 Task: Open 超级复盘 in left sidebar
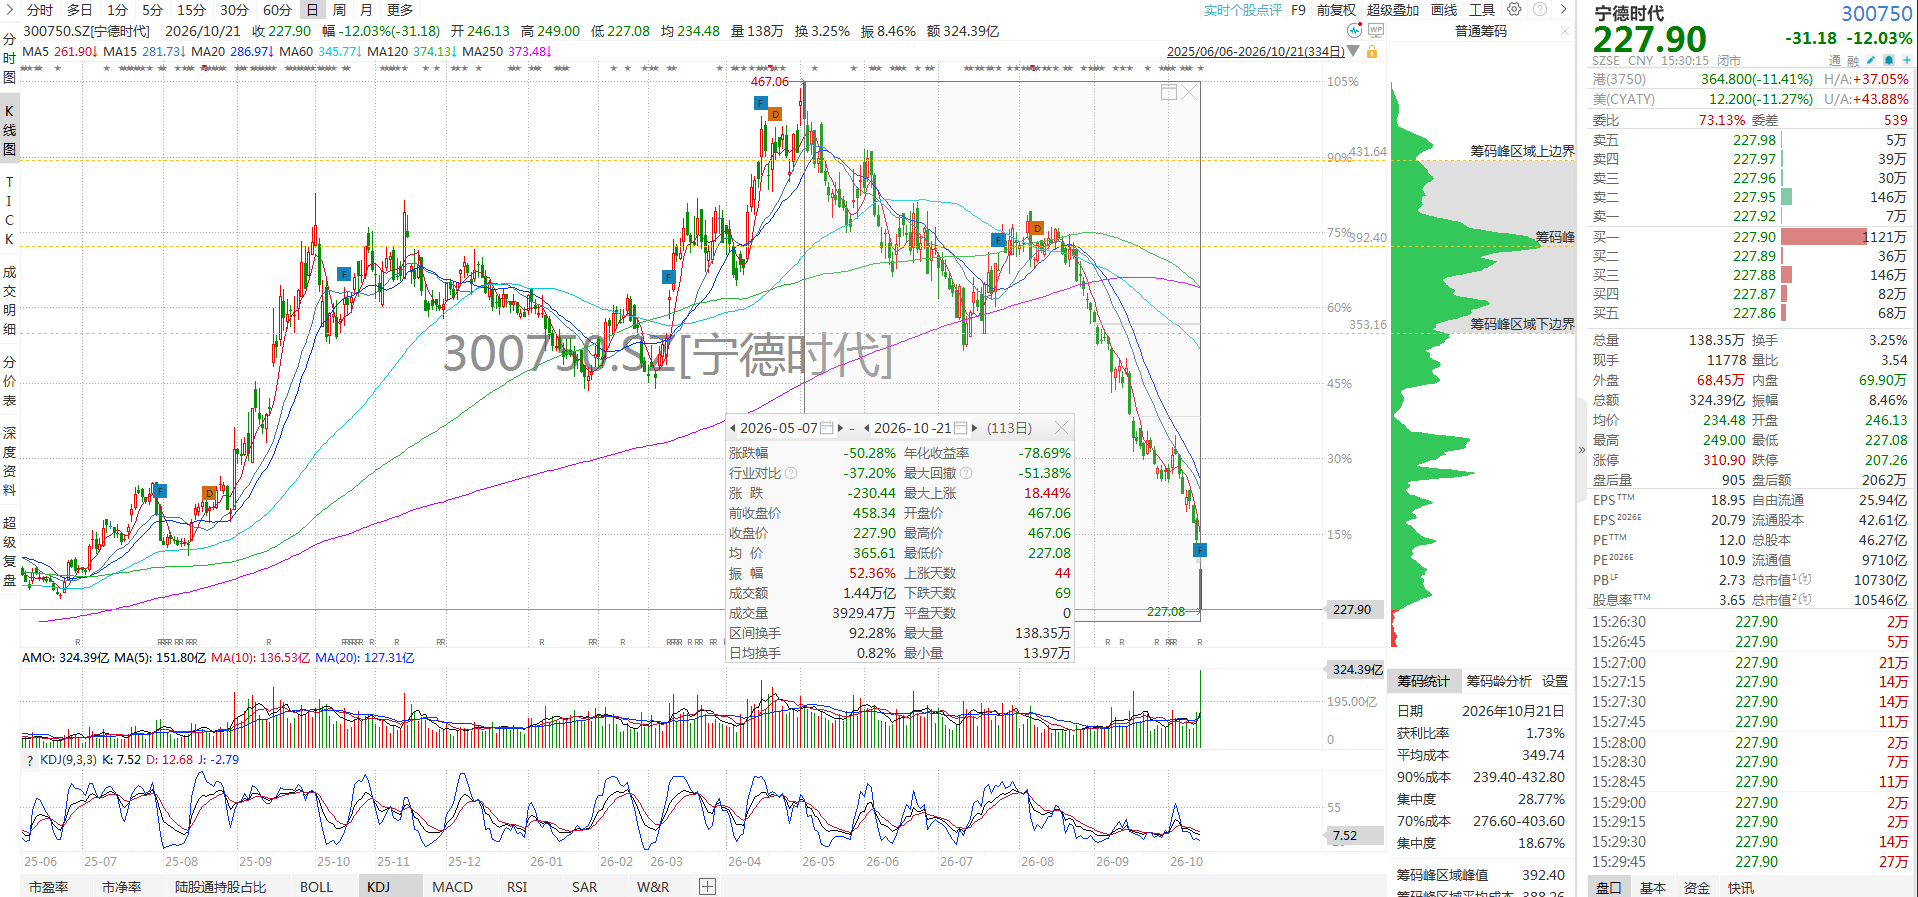[9, 551]
